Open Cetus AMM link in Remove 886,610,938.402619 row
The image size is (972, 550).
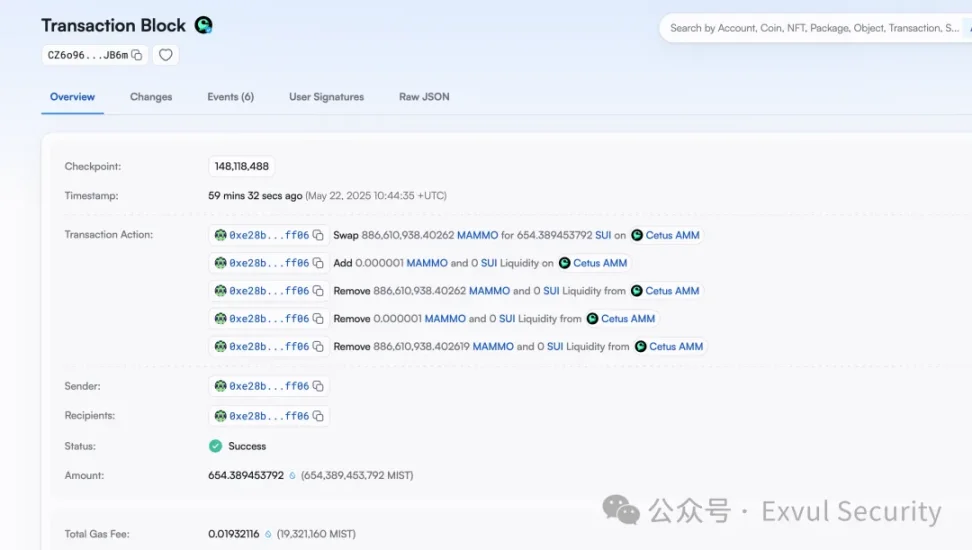676,347
